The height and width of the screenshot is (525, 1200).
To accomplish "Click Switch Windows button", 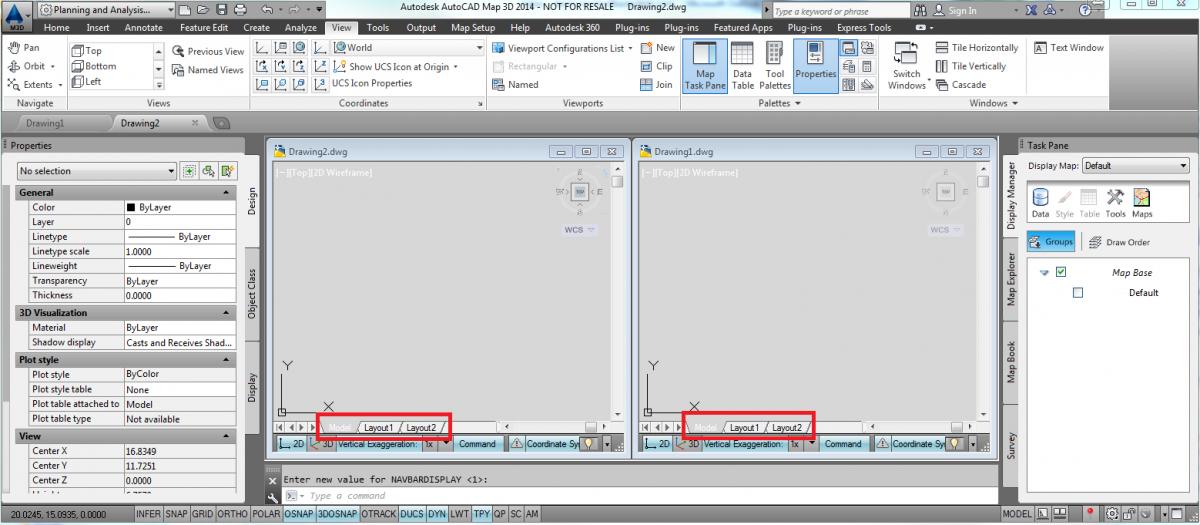I will 906,67.
